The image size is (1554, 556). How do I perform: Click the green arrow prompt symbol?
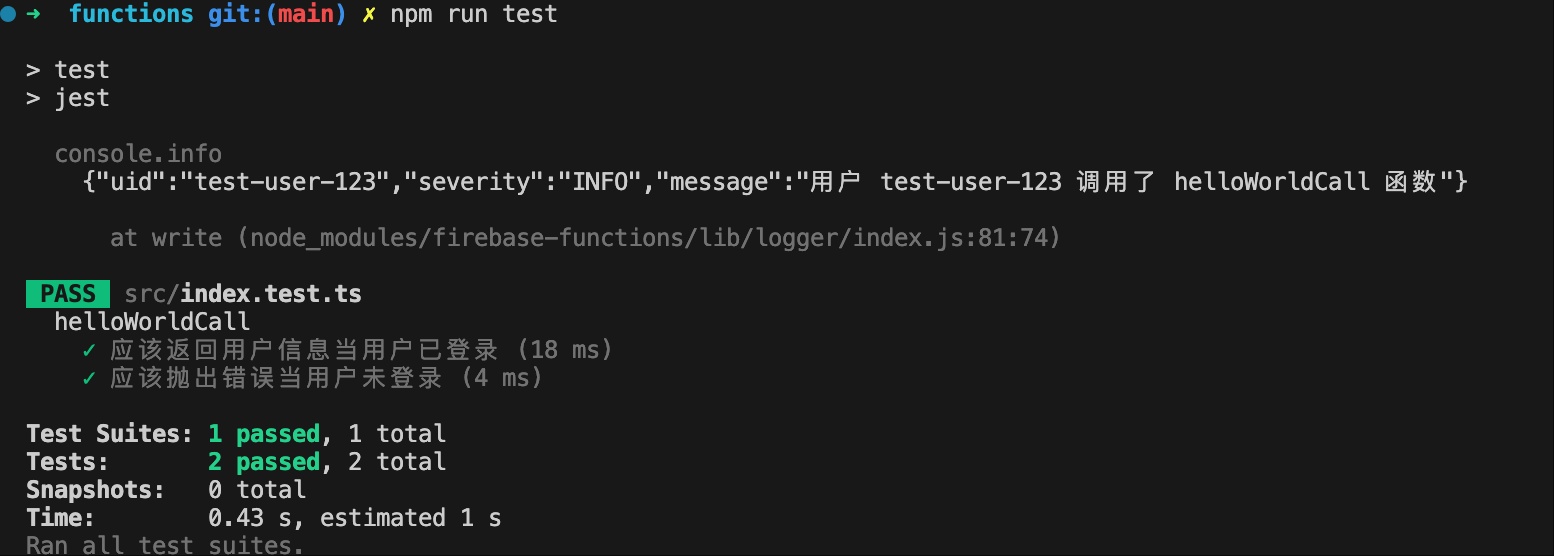33,14
